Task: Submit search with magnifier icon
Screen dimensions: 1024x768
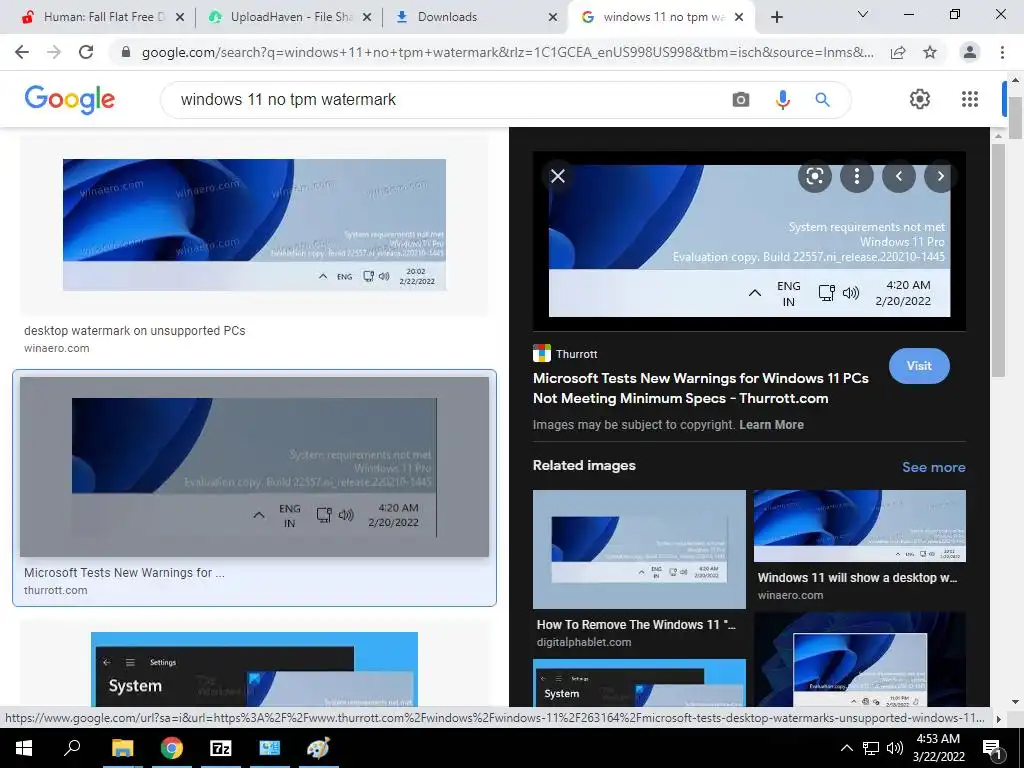Action: (x=822, y=99)
